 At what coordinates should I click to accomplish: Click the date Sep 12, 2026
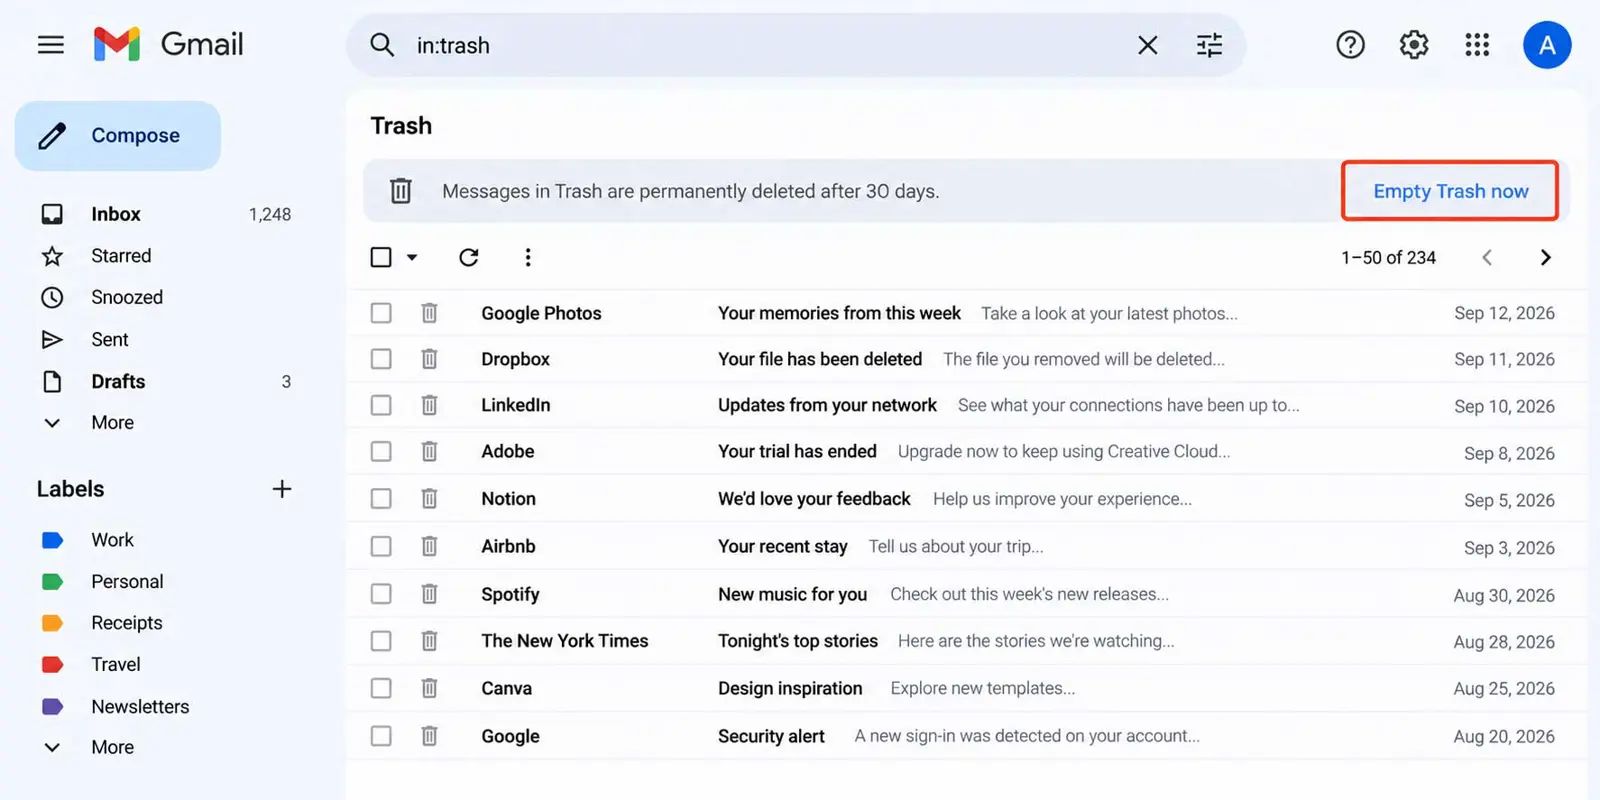[x=1504, y=313]
